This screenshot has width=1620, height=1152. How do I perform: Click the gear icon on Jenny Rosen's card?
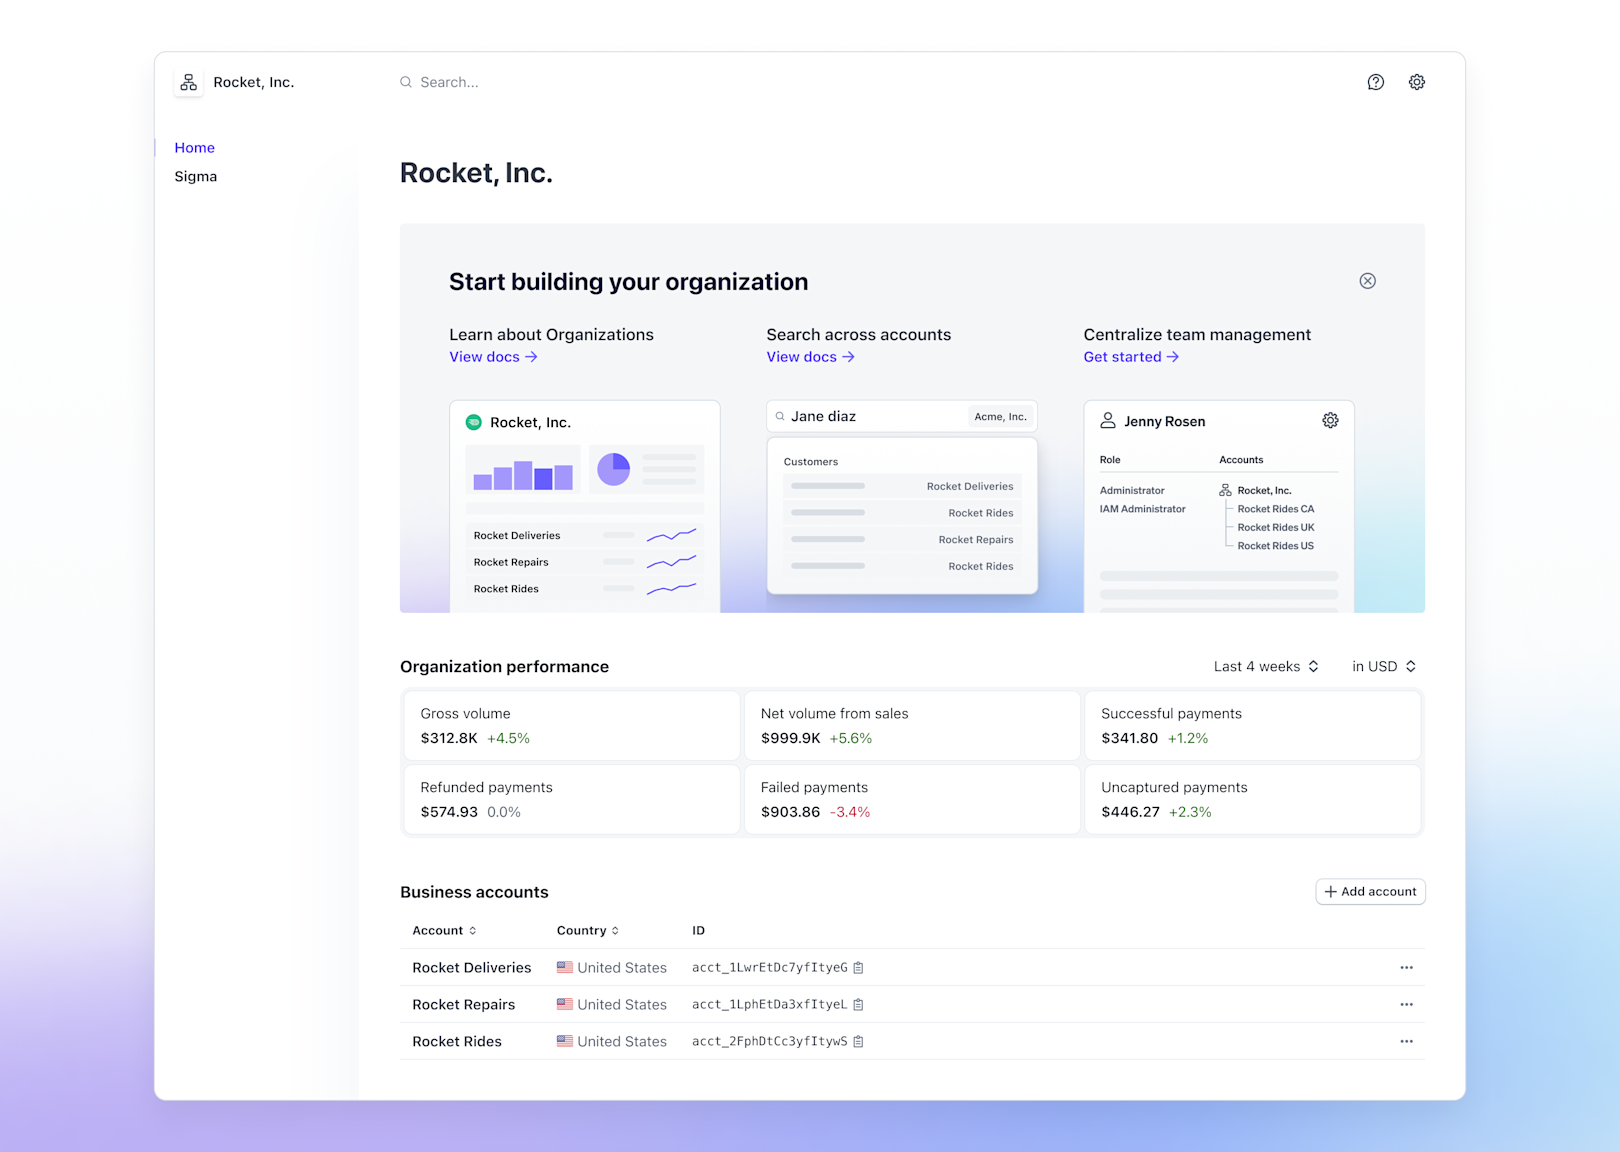click(x=1330, y=420)
